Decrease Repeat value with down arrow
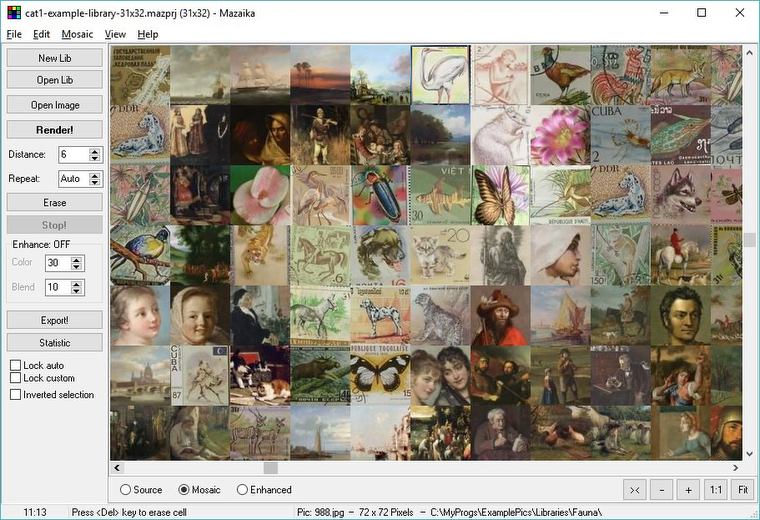 click(x=95, y=183)
